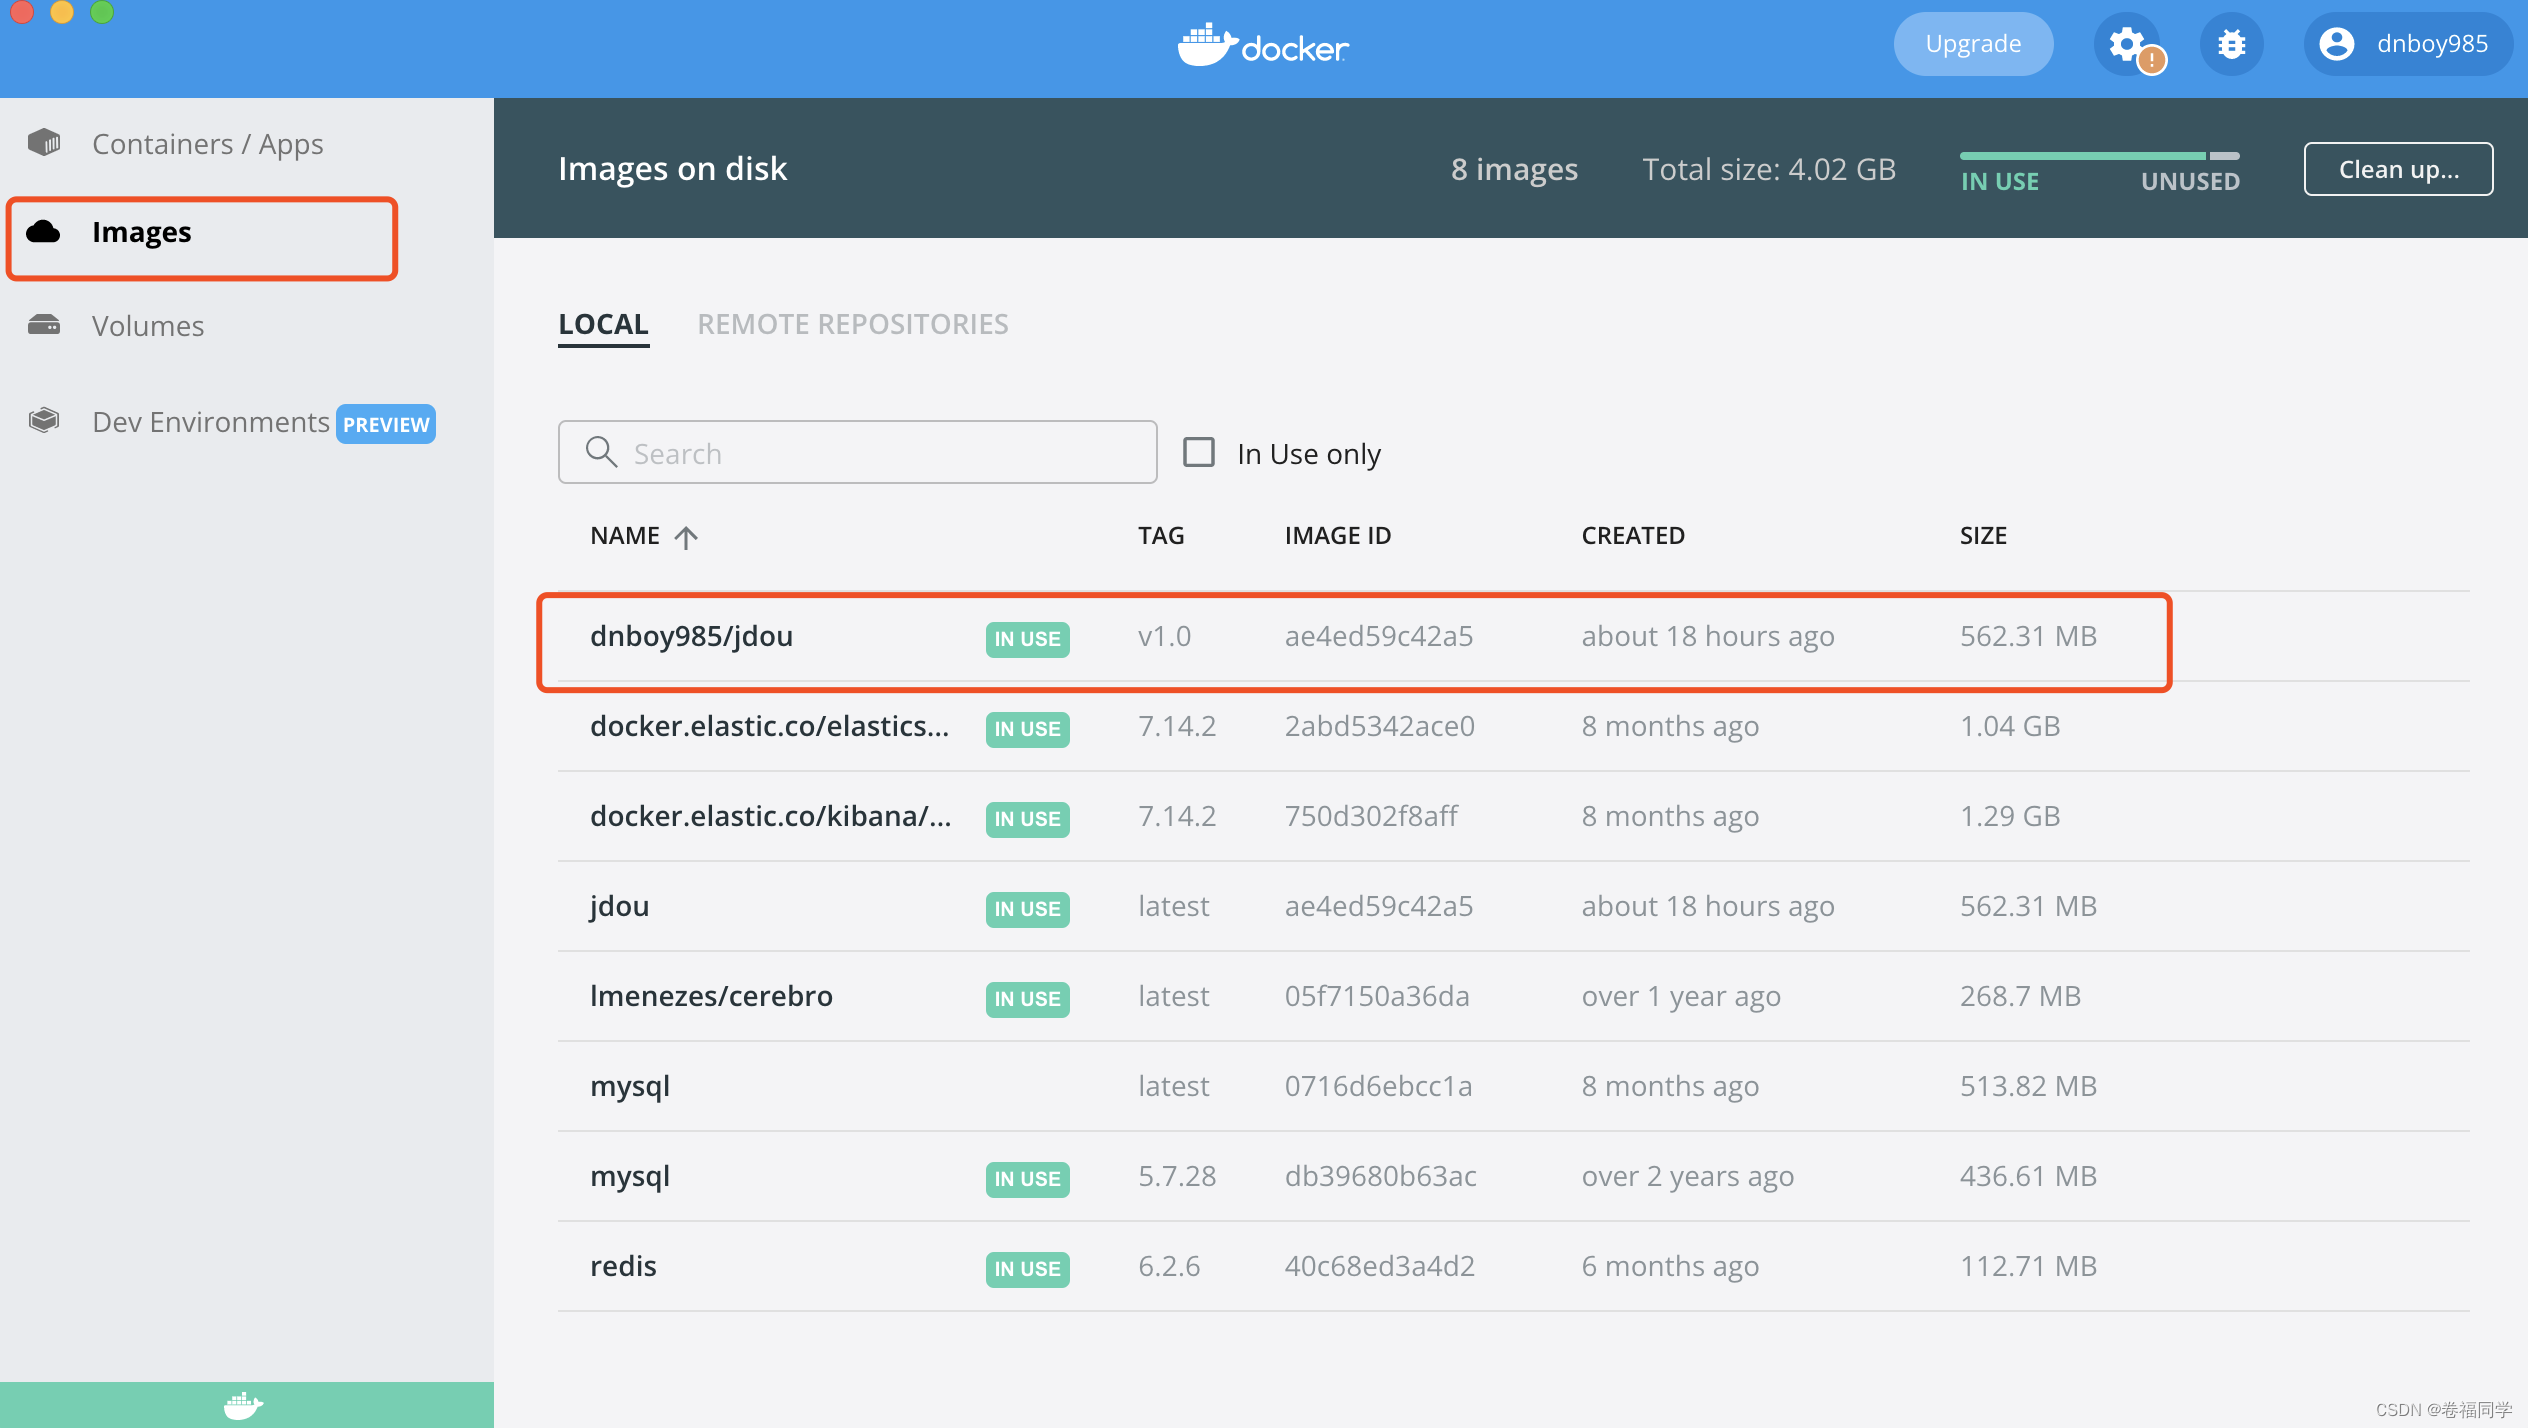Select the LOCAL tab
Viewport: 2528px width, 1428px height.
[x=603, y=324]
